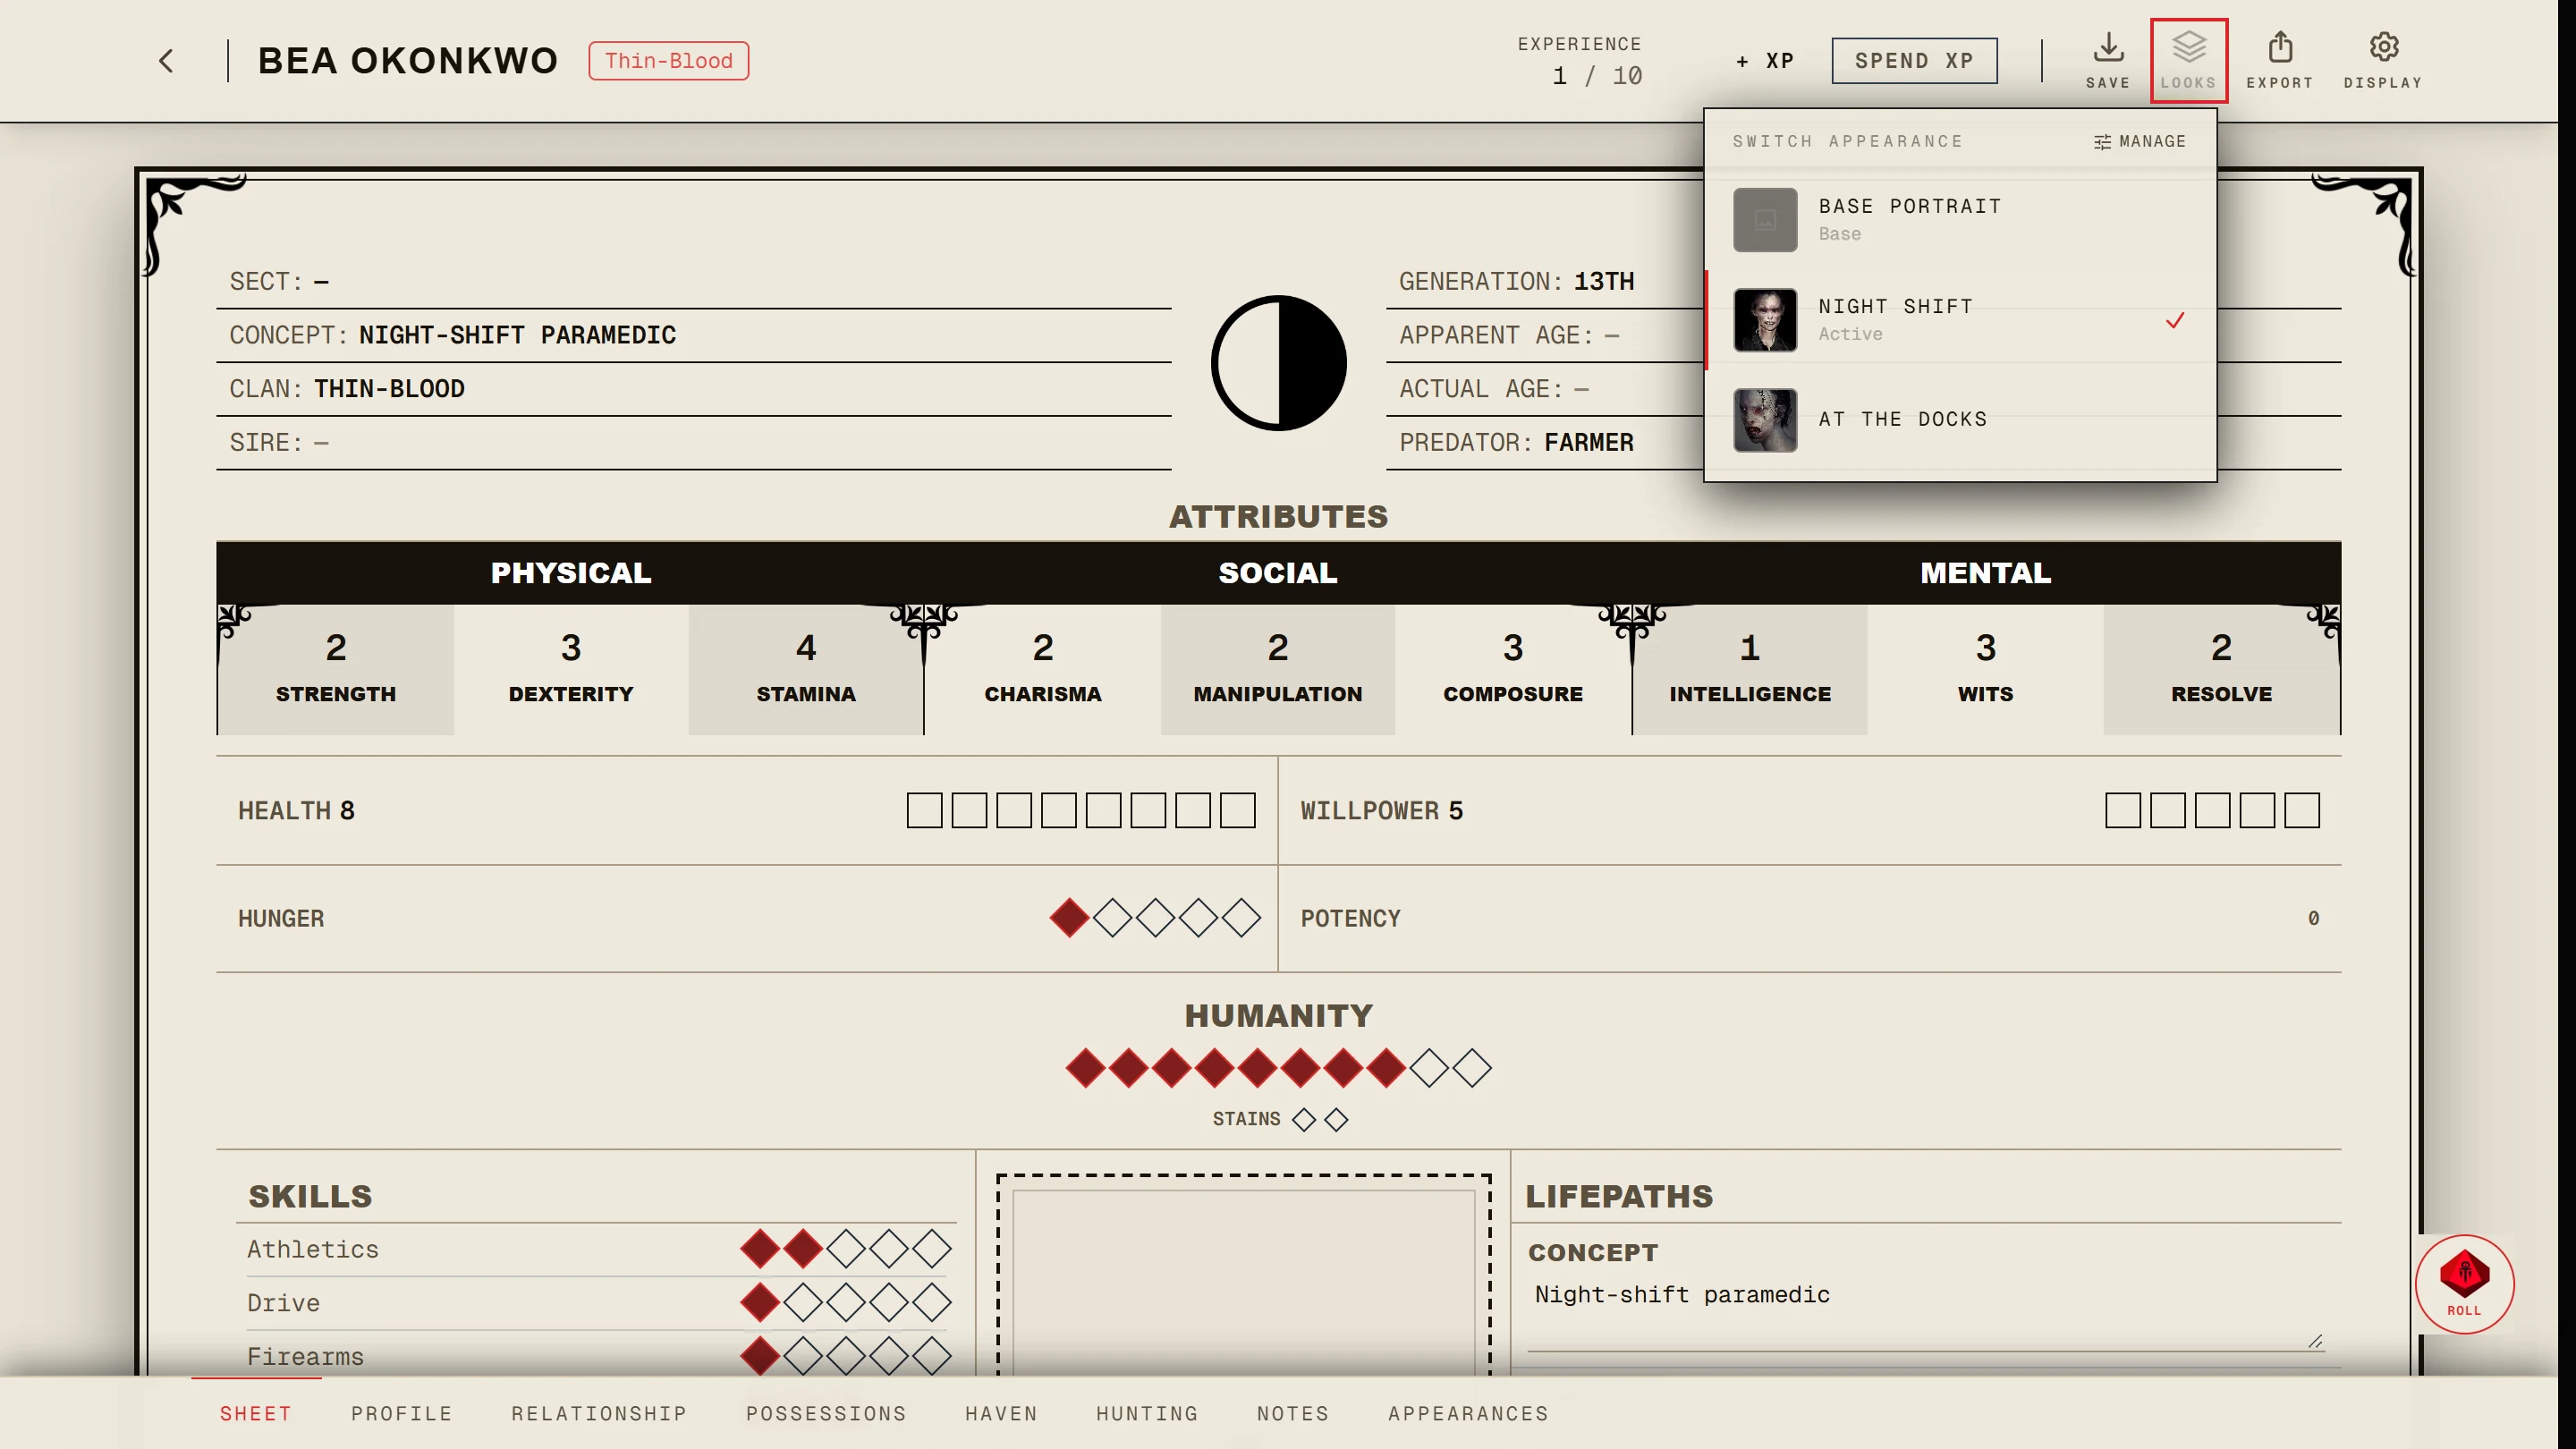Viewport: 2576px width, 1449px height.
Task: Open the Possessions tab
Action: [x=826, y=1413]
